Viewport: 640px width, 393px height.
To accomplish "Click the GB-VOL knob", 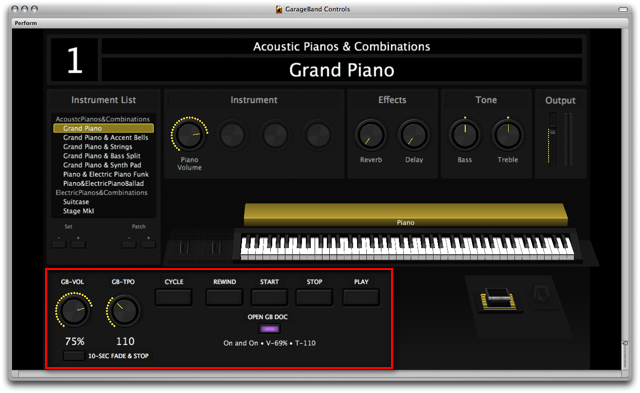I will point(74,311).
